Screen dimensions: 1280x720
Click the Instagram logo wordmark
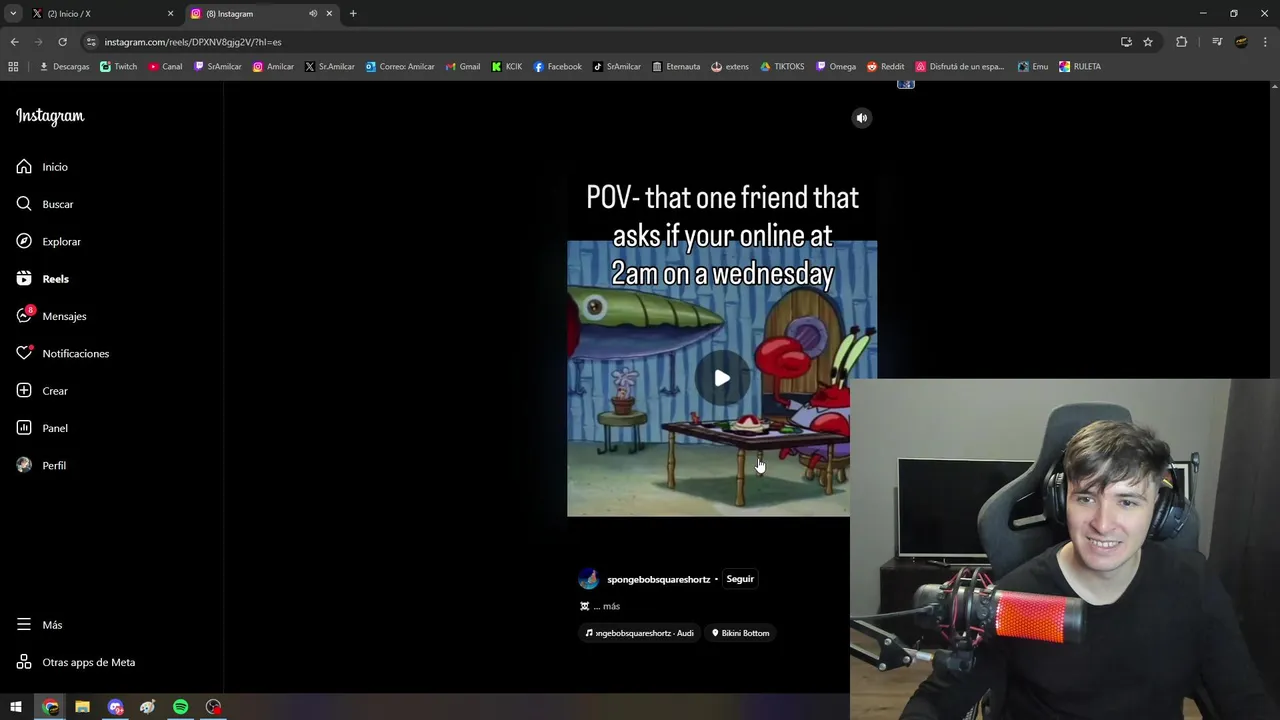click(x=50, y=116)
